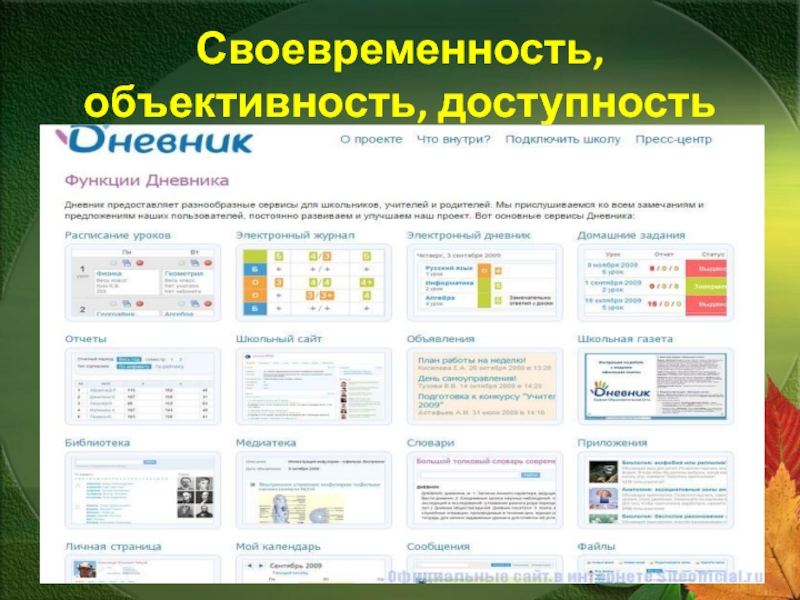Screen dimensions: 800x600
Task: Open the О проекте page
Action: [371, 139]
